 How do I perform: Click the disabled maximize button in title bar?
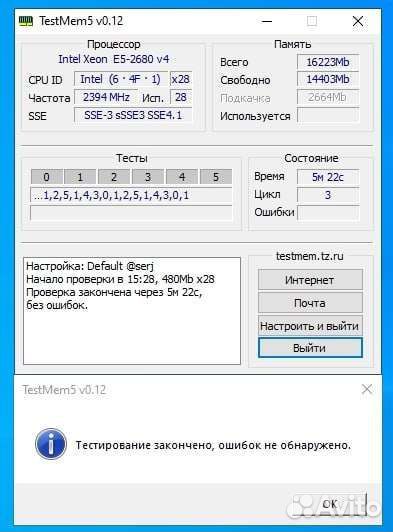tap(312, 21)
